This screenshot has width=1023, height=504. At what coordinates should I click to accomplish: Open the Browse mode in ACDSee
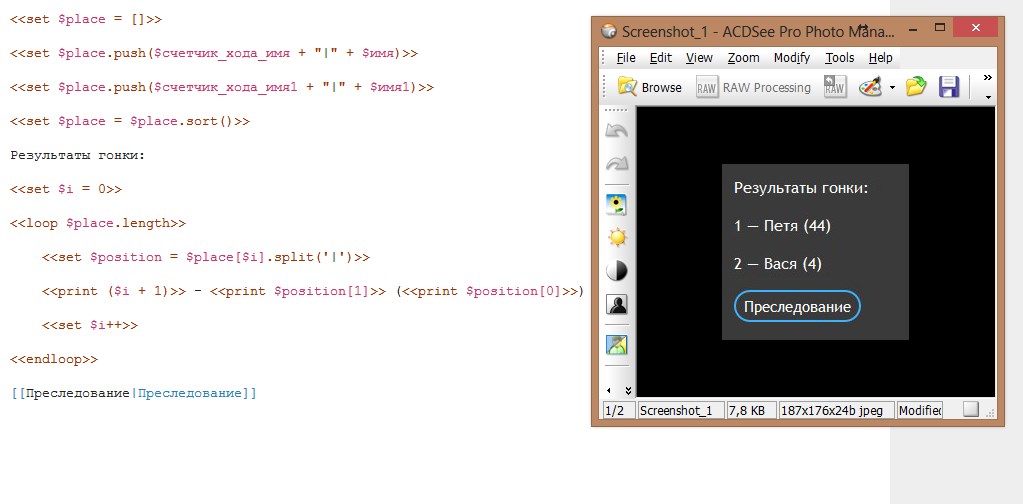(650, 87)
